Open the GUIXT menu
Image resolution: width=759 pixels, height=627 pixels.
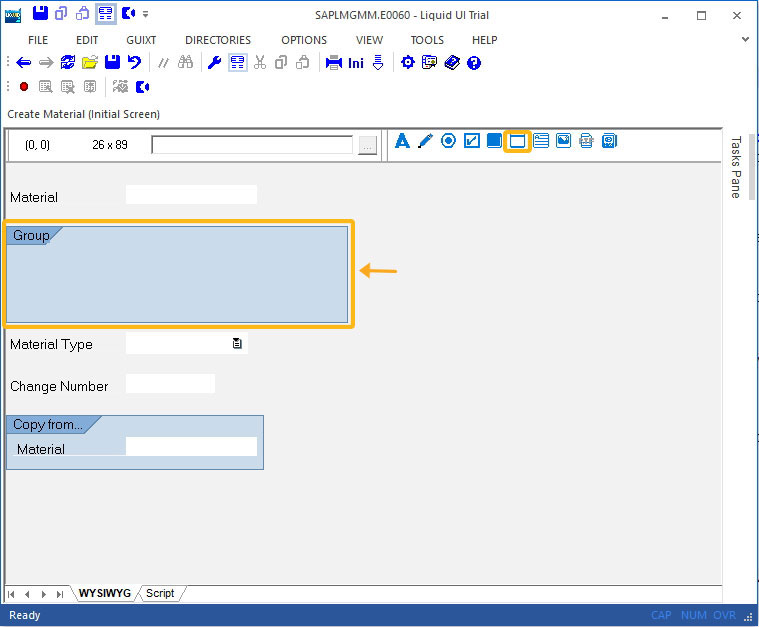click(141, 40)
